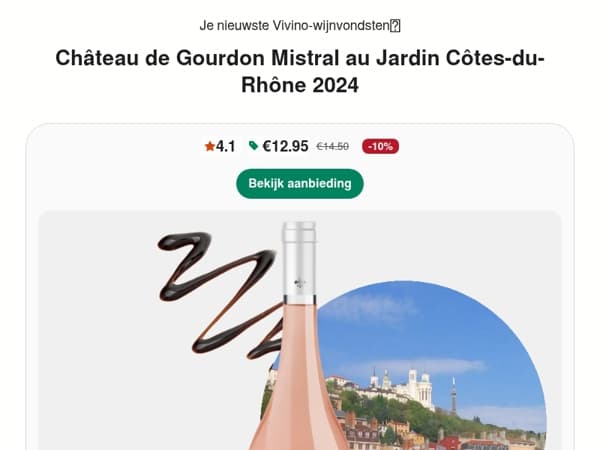Open the Bekijk aanbieding button
Image resolution: width=600 pixels, height=450 pixels.
pos(300,184)
